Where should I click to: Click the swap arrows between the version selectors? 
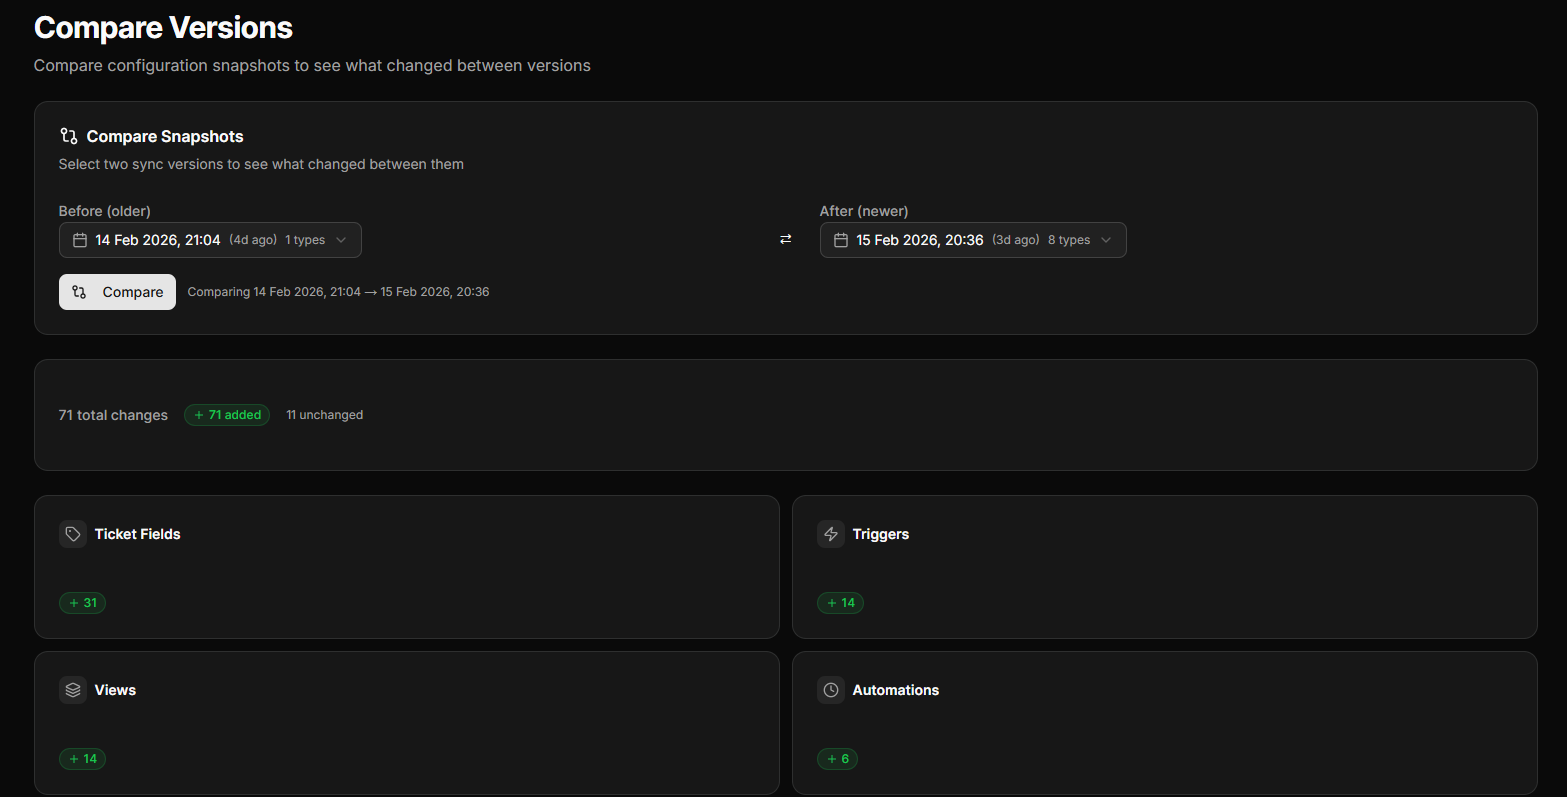pos(785,239)
